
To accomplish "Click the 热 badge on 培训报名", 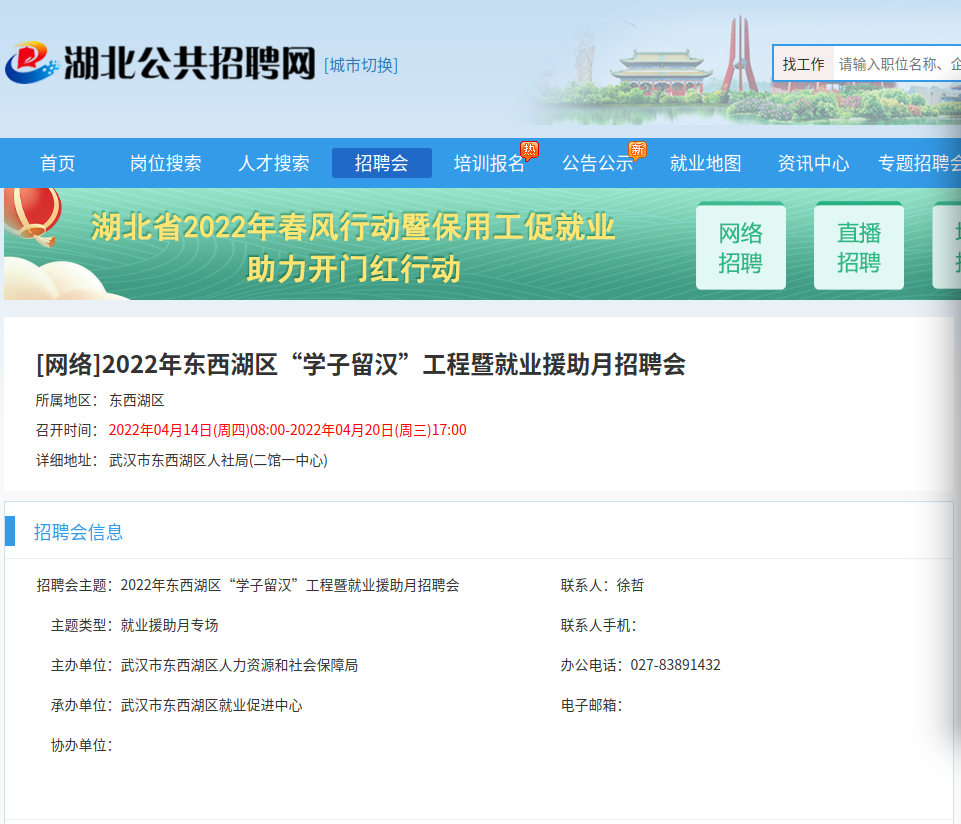I will tap(529, 150).
